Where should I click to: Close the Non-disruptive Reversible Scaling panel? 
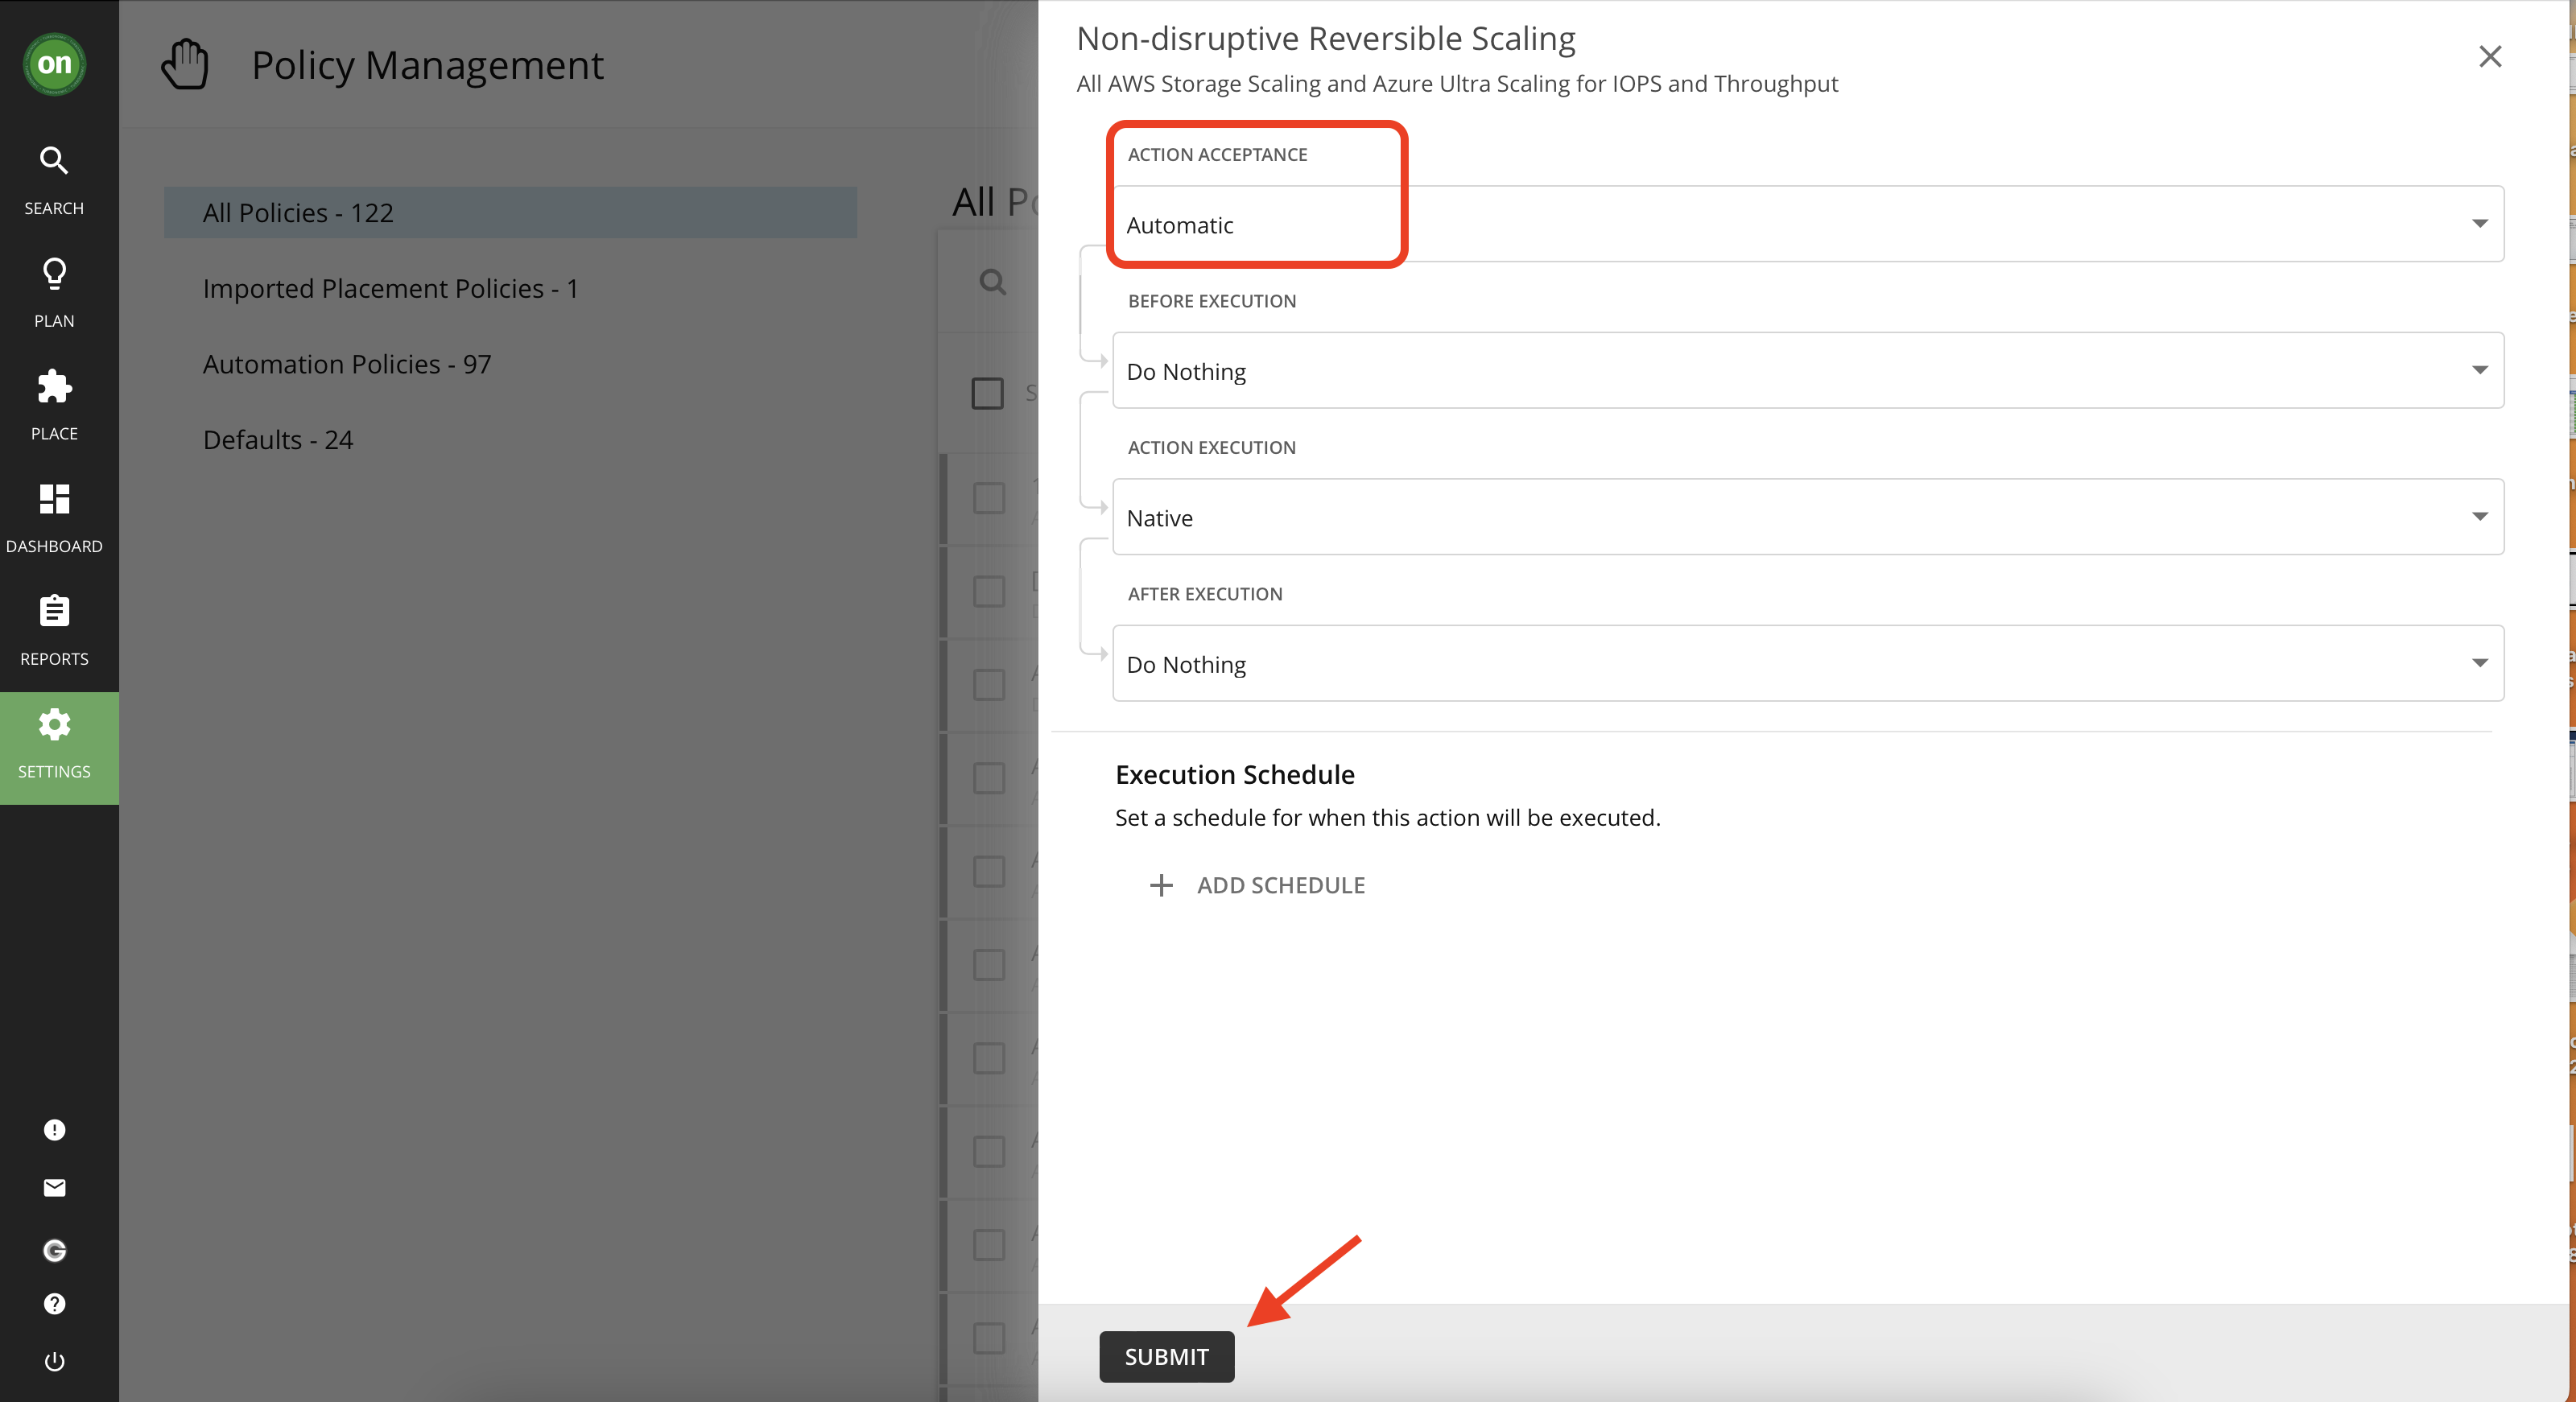click(2489, 56)
